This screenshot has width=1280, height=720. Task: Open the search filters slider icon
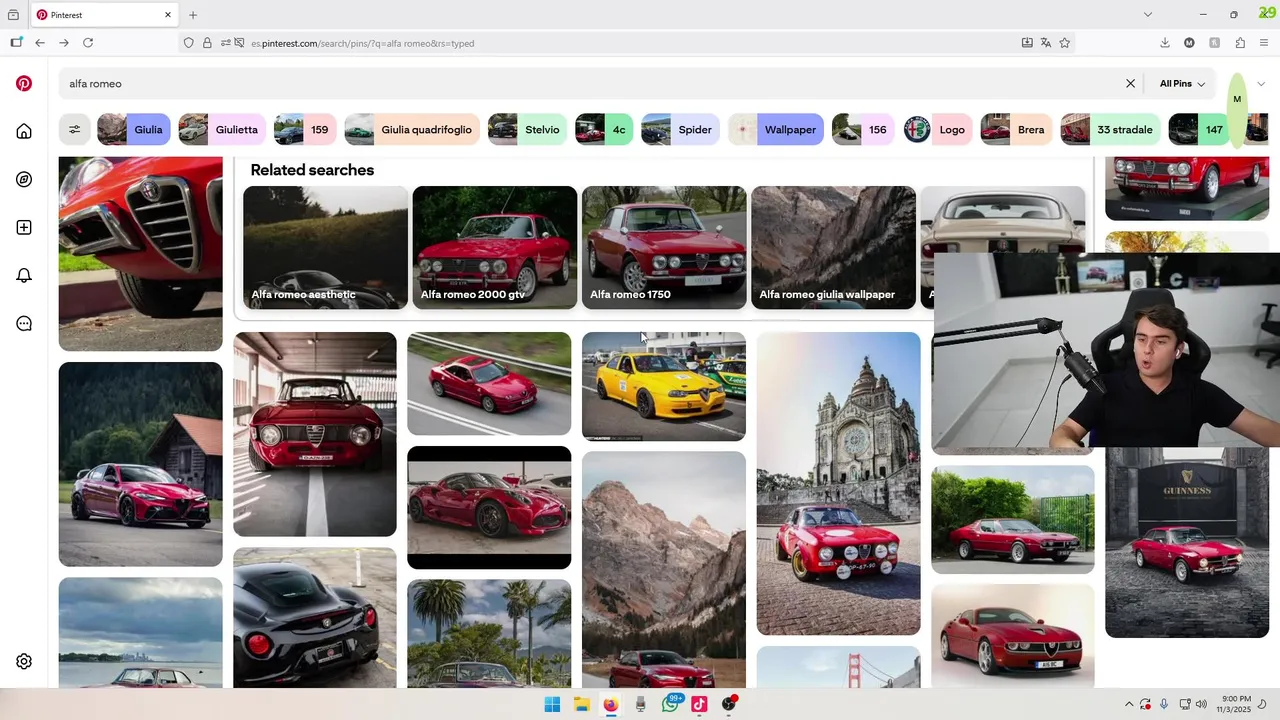click(74, 130)
